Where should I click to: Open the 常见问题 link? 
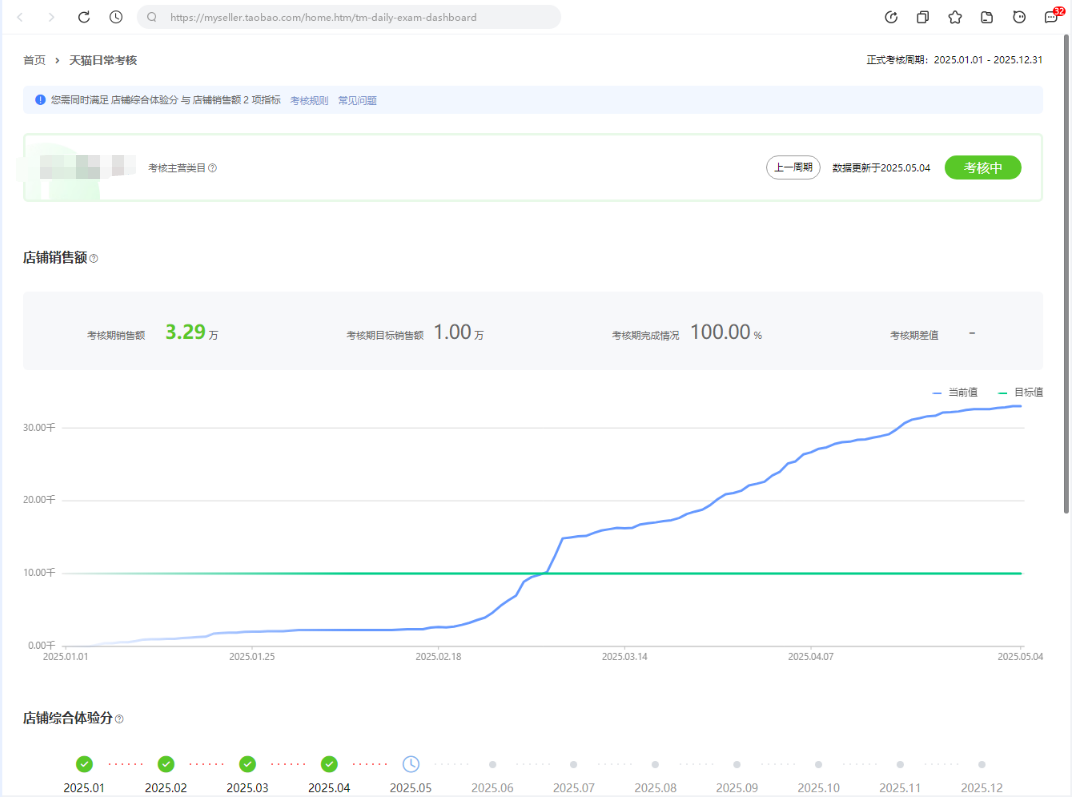click(357, 100)
